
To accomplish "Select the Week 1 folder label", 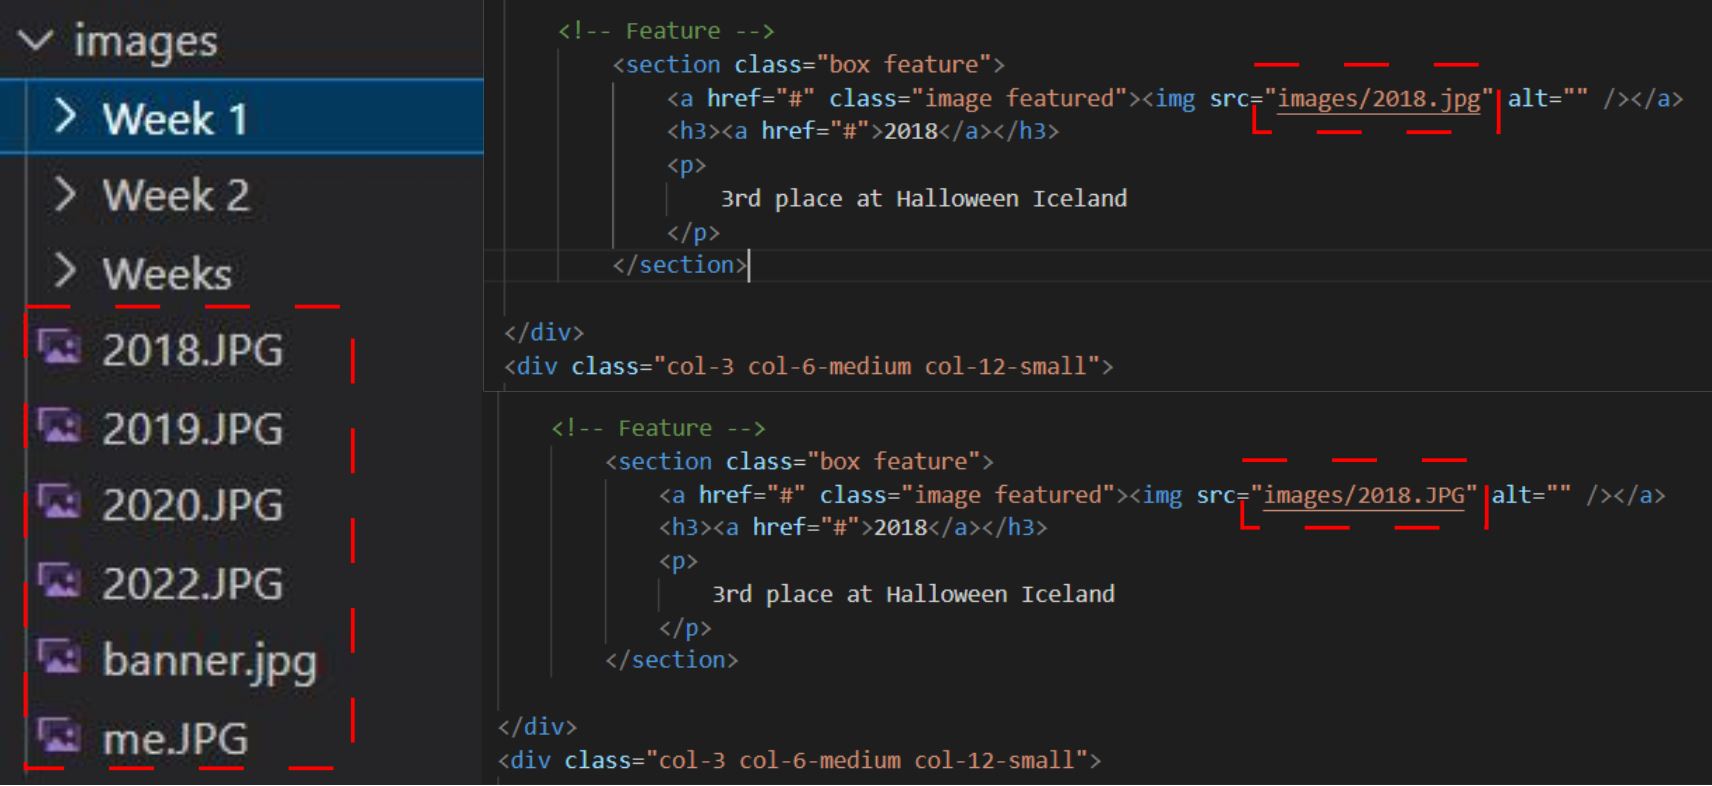I will (x=175, y=119).
